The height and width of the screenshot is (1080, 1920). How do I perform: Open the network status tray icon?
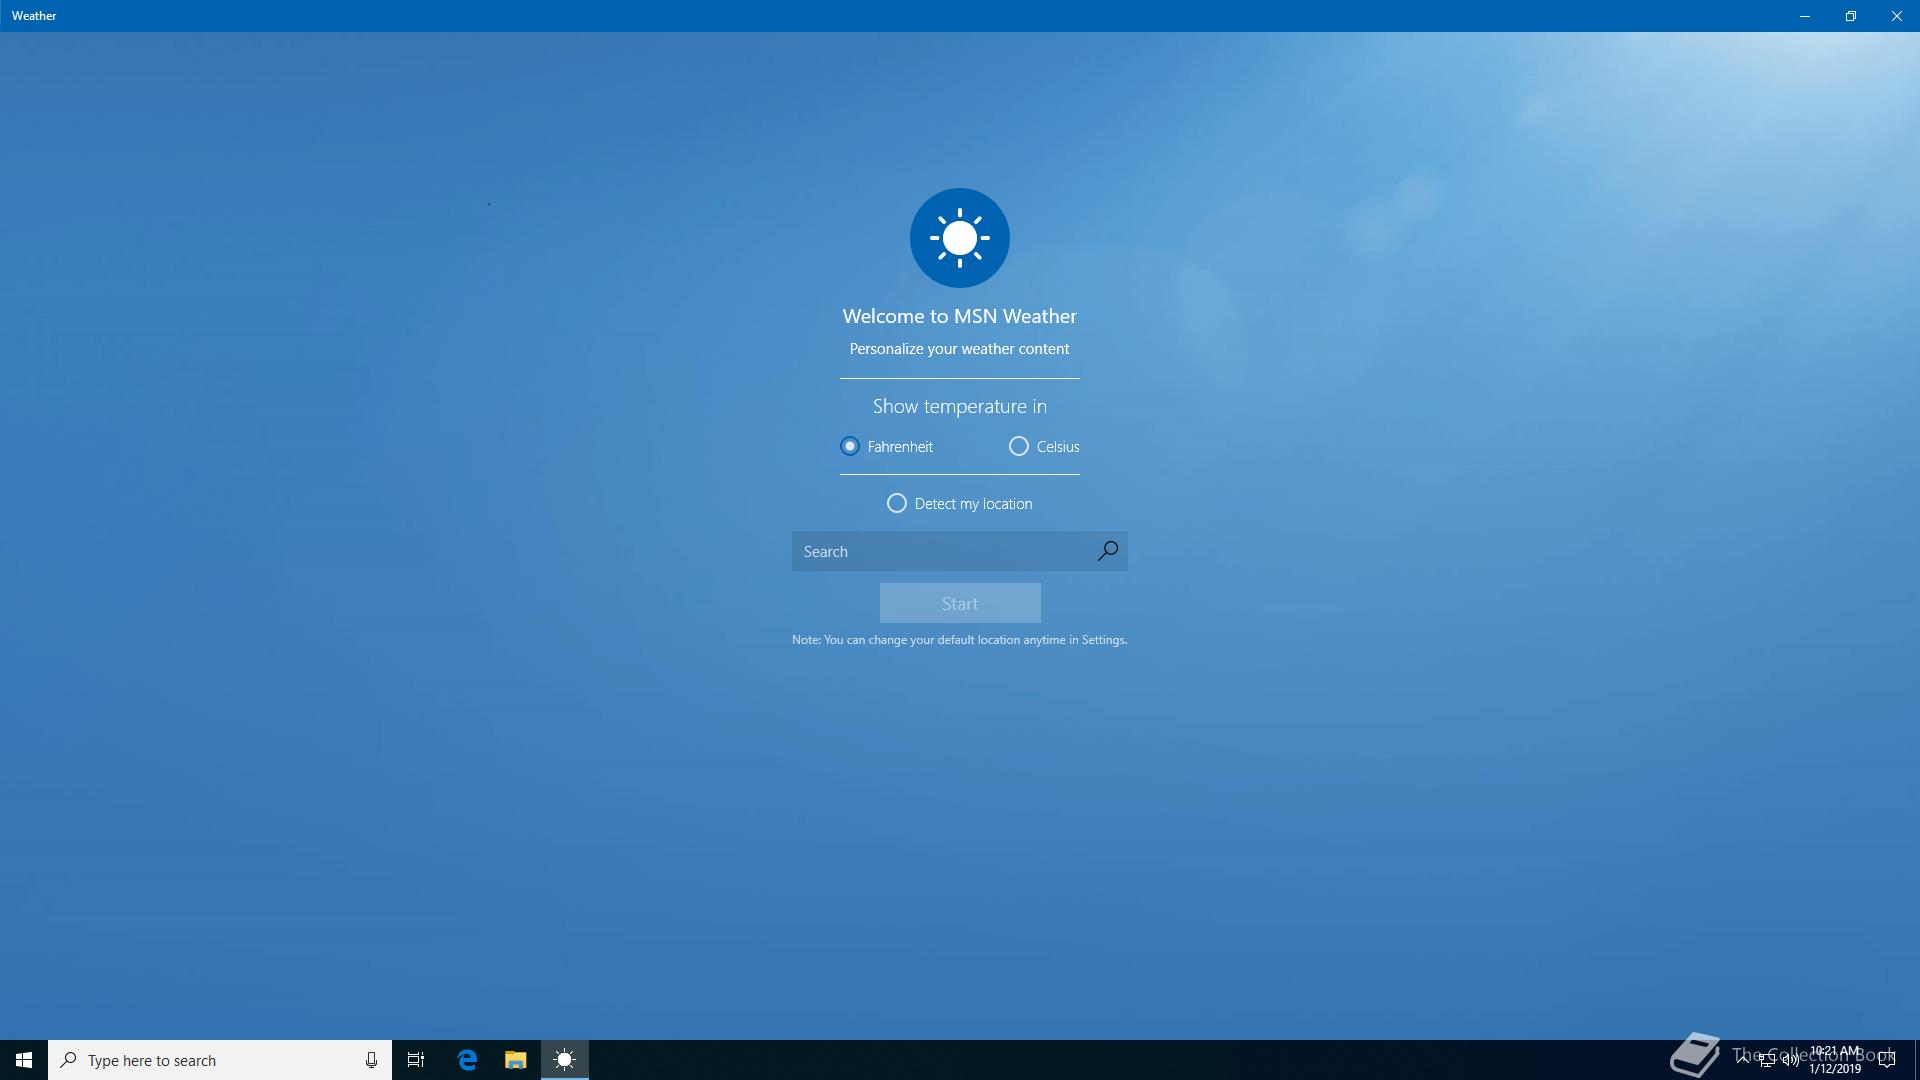[x=1767, y=1060]
